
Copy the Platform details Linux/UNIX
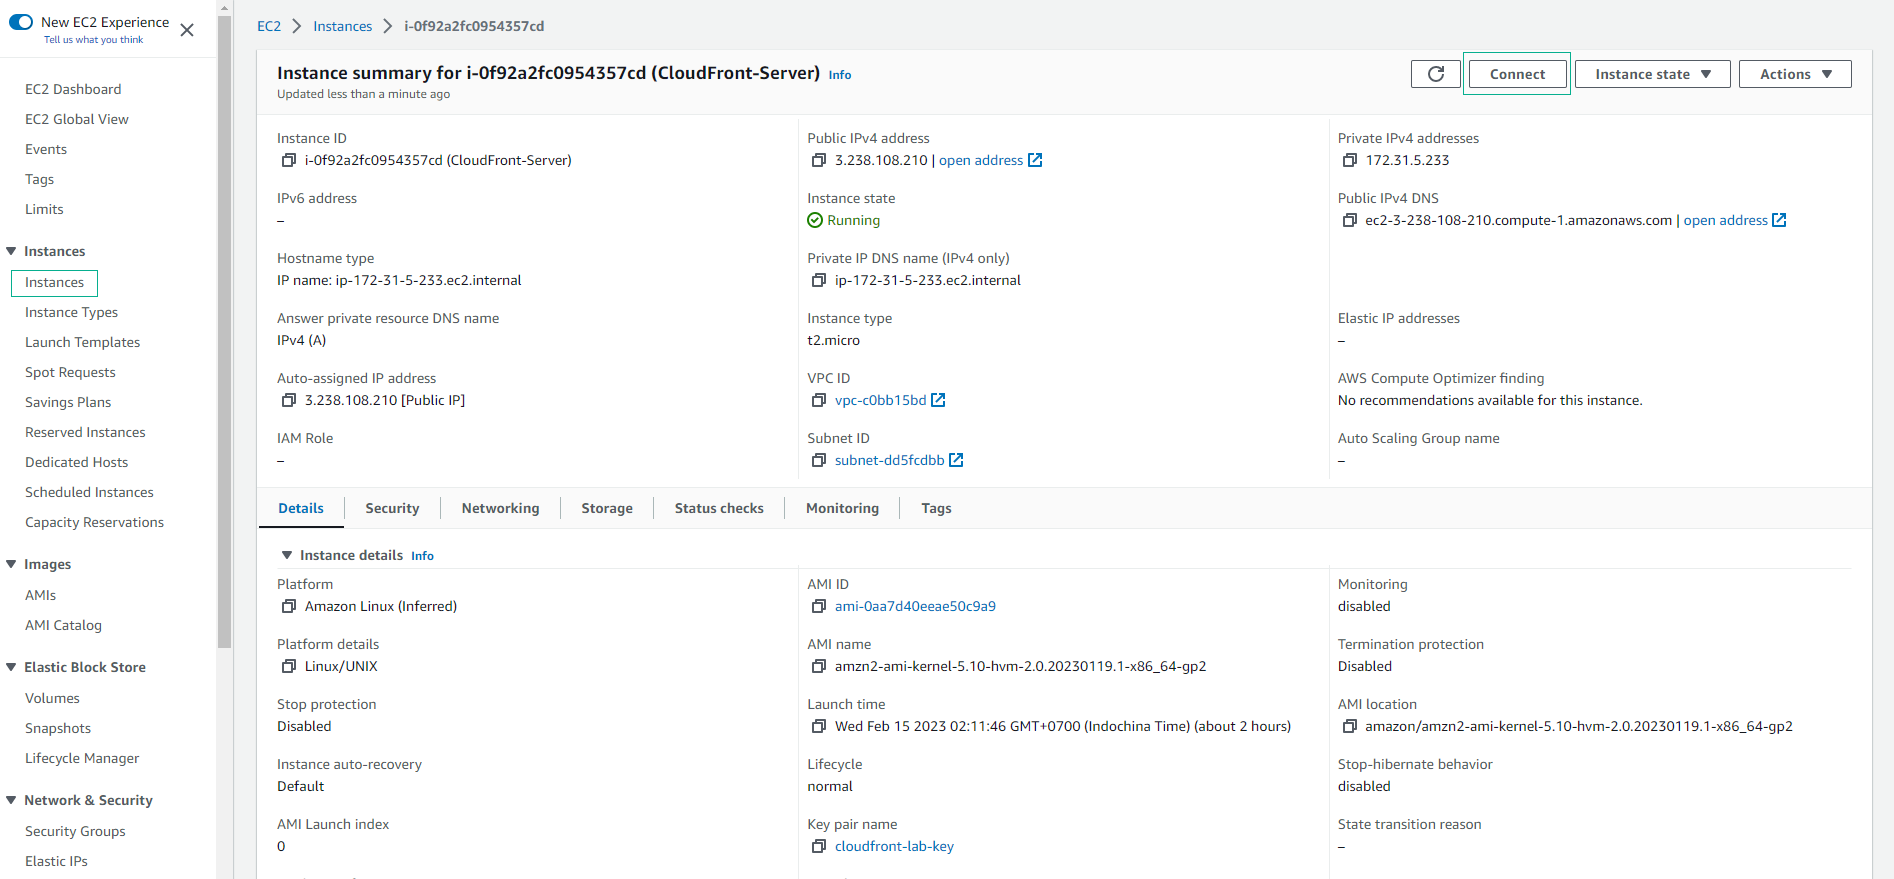(289, 666)
